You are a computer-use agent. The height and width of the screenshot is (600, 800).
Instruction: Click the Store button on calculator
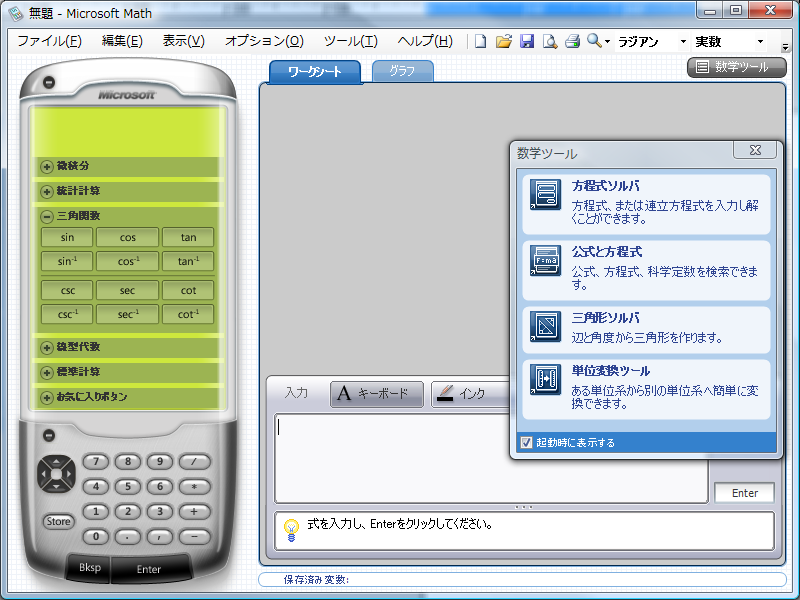click(x=58, y=521)
